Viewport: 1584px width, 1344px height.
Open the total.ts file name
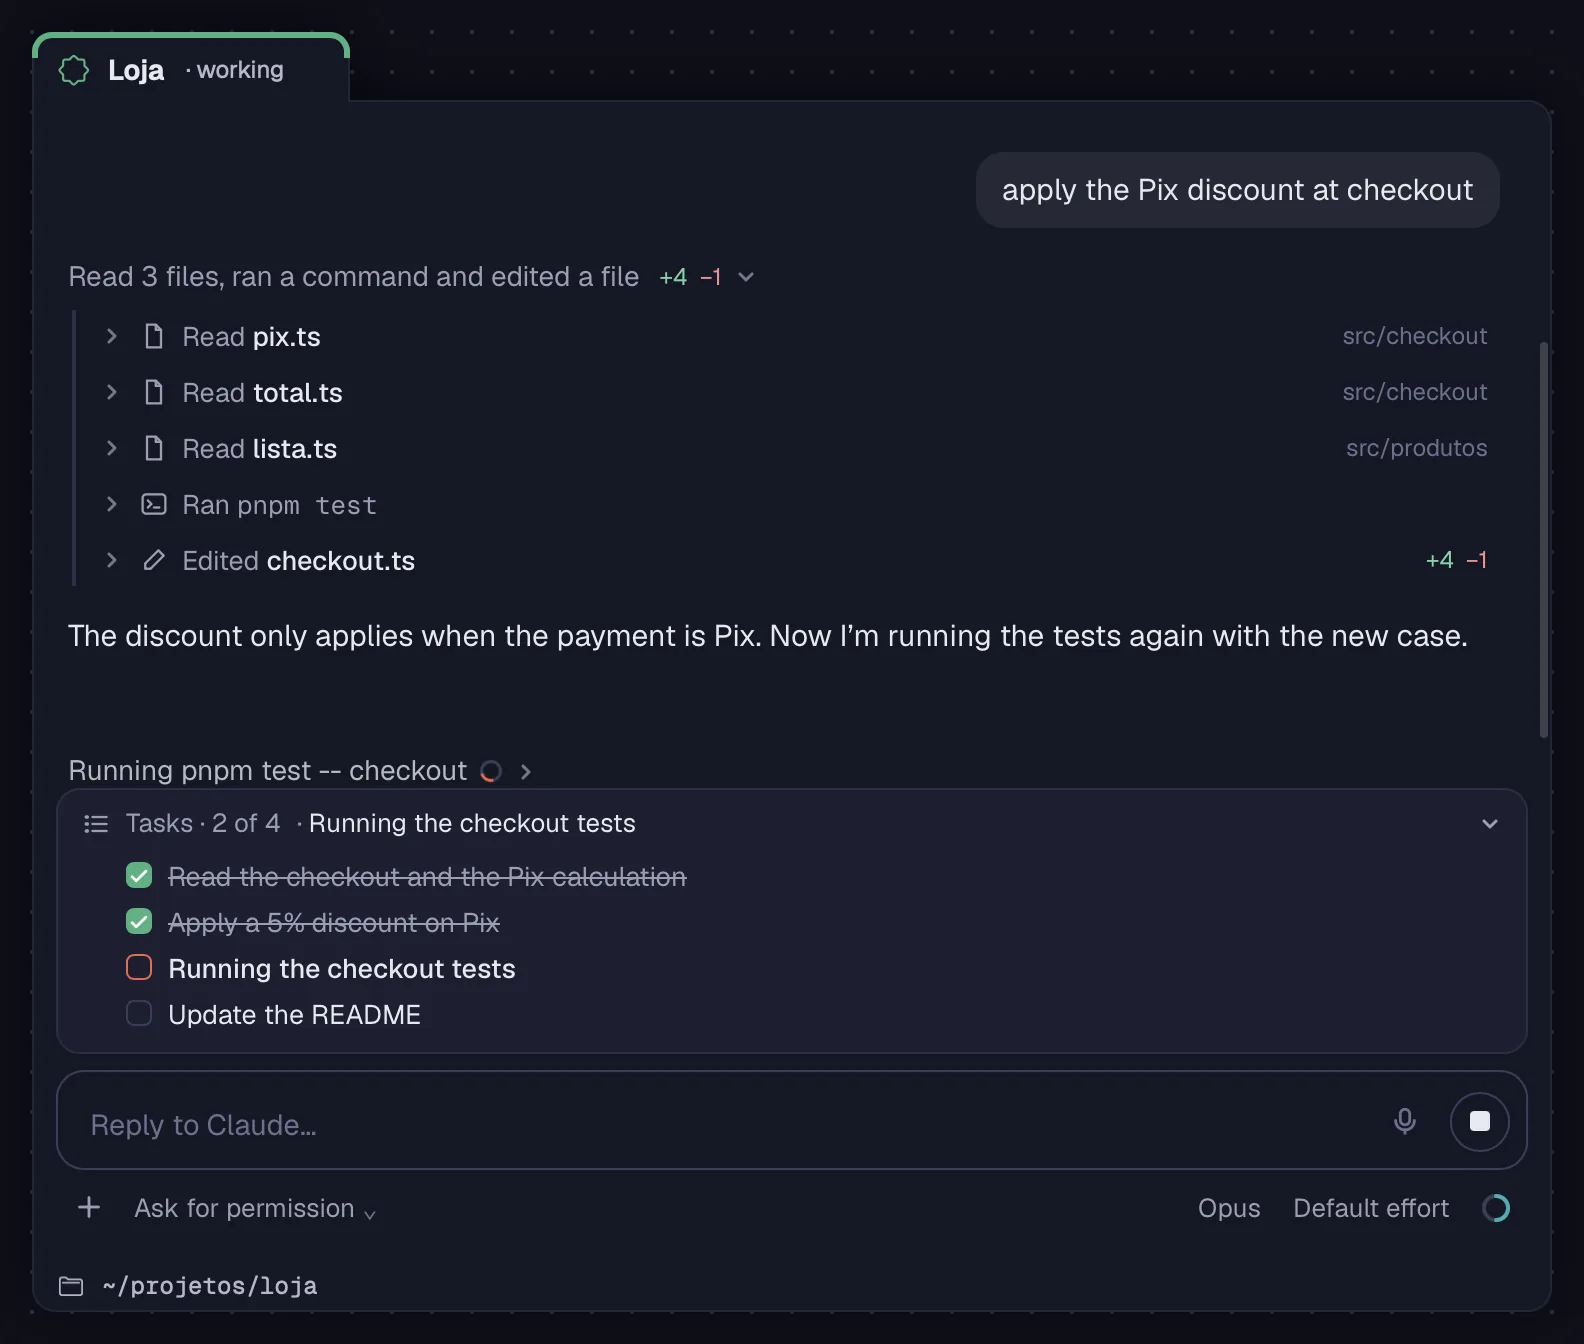click(297, 393)
